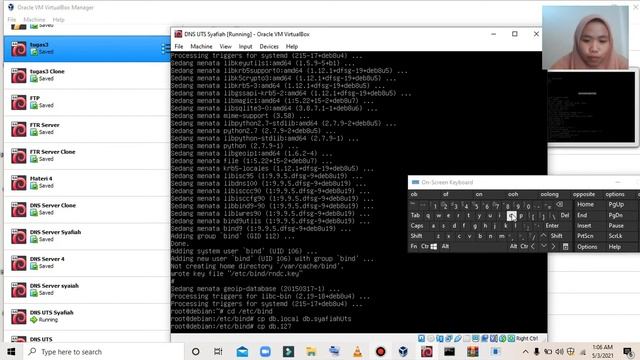The height and width of the screenshot is (360, 640).
Task: Tap the up arrow key on On-Screen Keyboard
Action: coord(543,236)
